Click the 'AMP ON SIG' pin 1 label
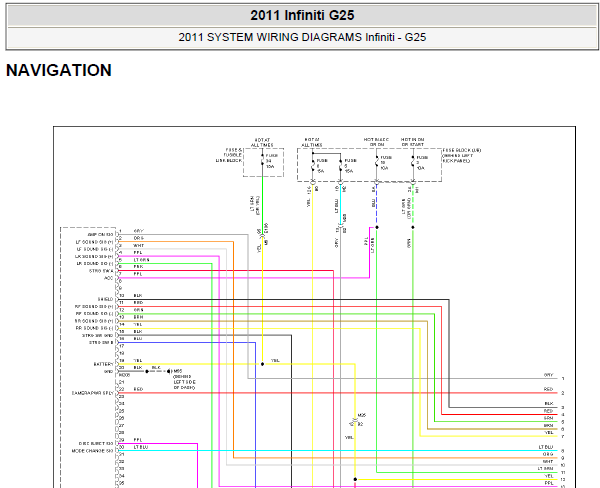The width and height of the screenshot is (600, 488). click(100, 235)
